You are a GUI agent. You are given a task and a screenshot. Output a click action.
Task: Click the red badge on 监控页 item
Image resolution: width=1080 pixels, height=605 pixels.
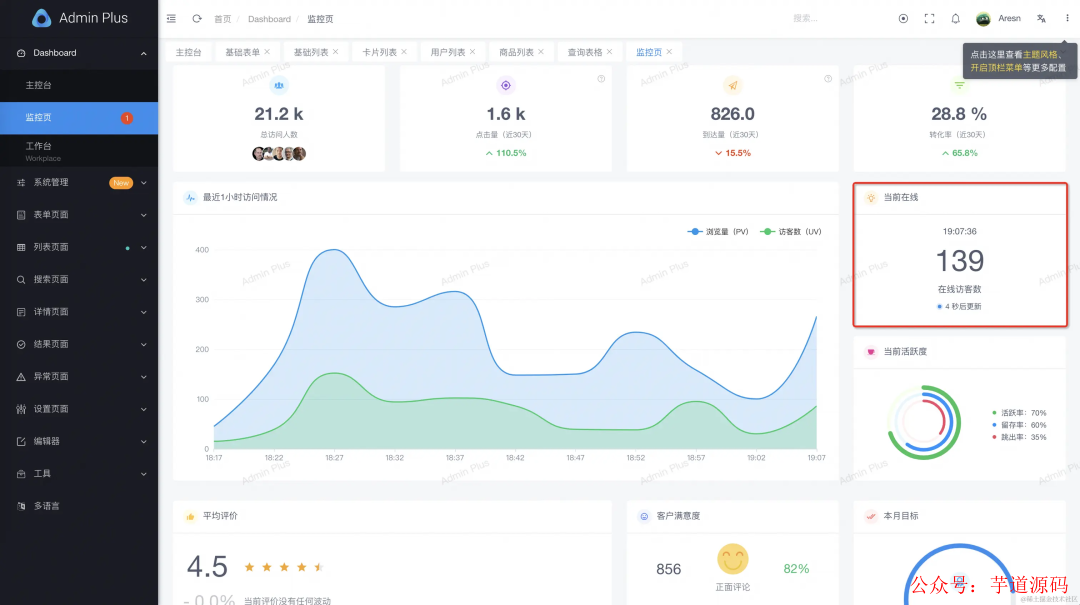tap(127, 118)
